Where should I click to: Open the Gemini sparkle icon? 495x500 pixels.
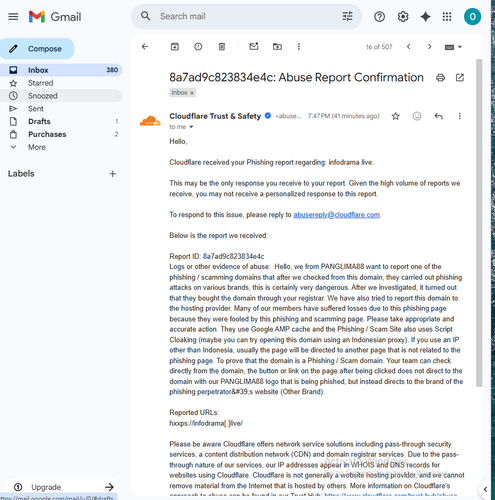[x=425, y=16]
